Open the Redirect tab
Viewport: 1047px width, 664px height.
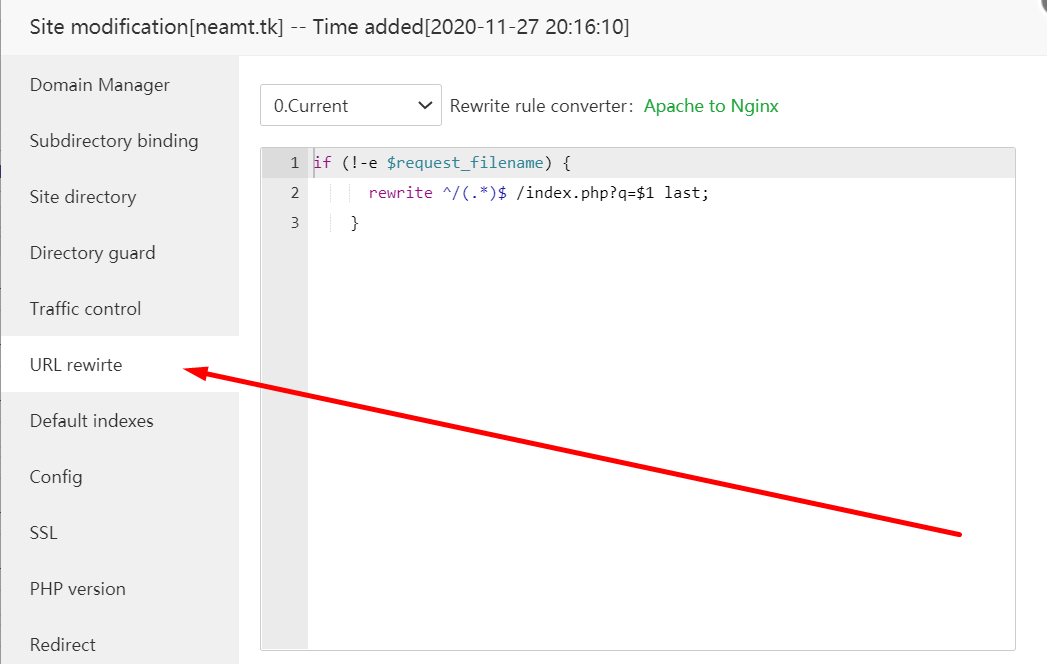pyautogui.click(x=63, y=644)
